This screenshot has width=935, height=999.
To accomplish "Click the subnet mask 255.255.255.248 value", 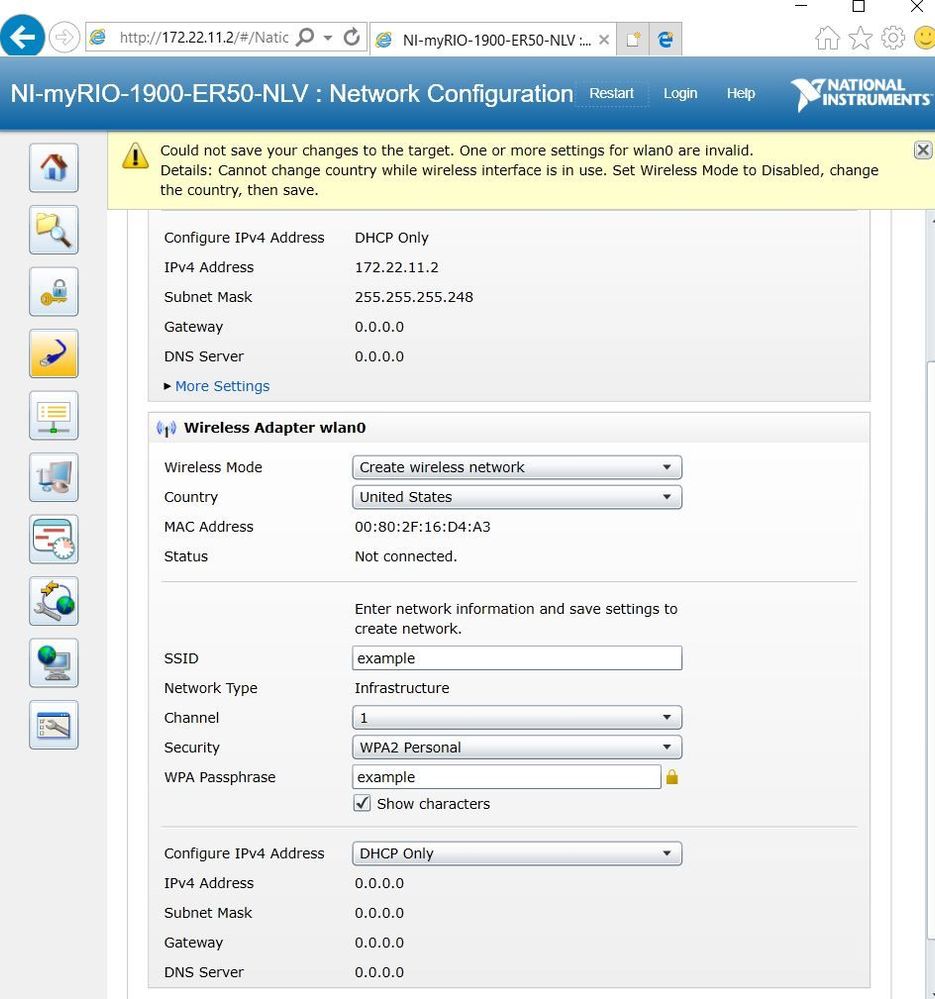I will point(413,297).
